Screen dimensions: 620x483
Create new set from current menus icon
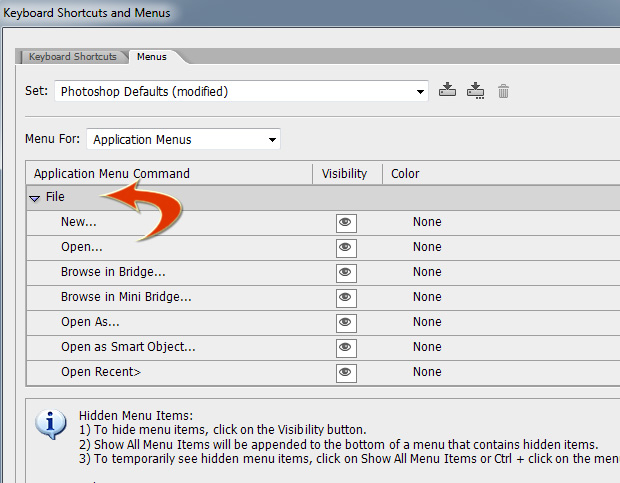475,90
